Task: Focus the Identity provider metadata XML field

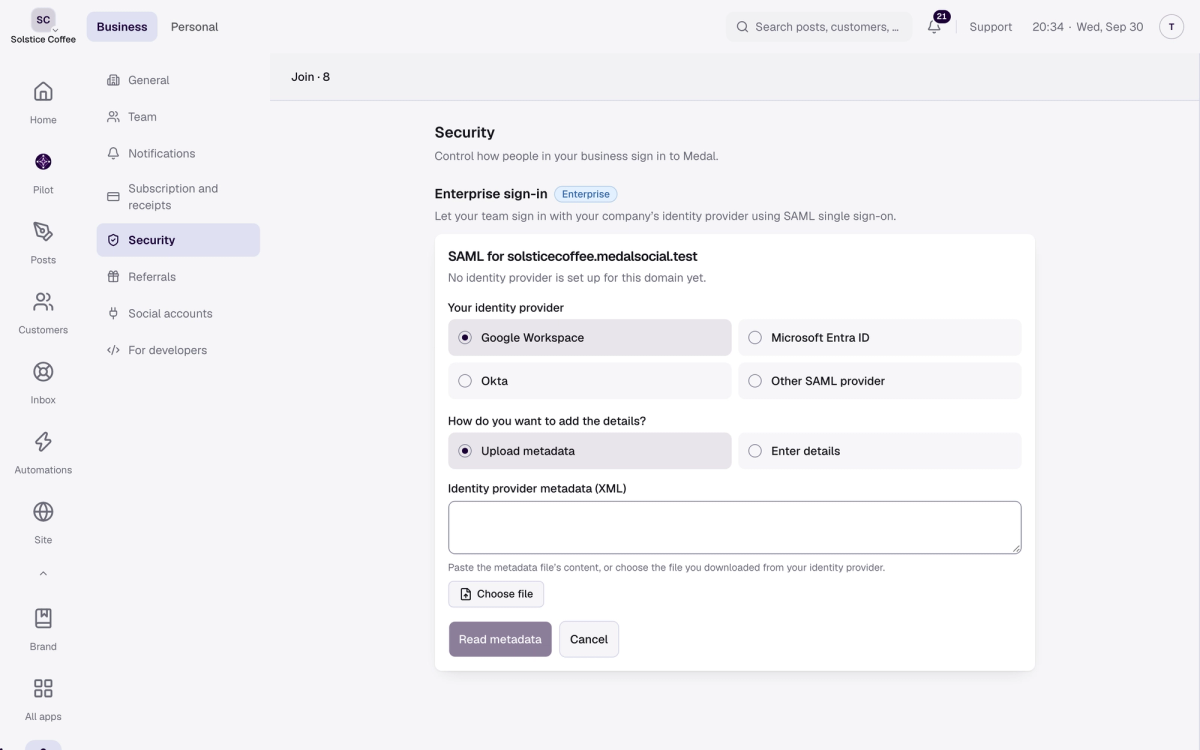Action: click(735, 527)
